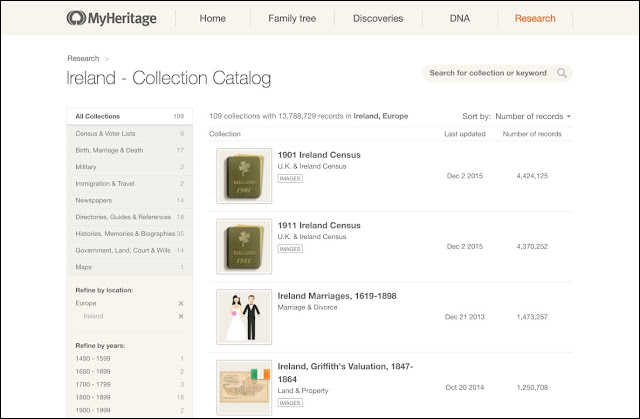Click IMAGES badge under 1901 Ireland Census
This screenshot has height=419, width=640.
[290, 178]
